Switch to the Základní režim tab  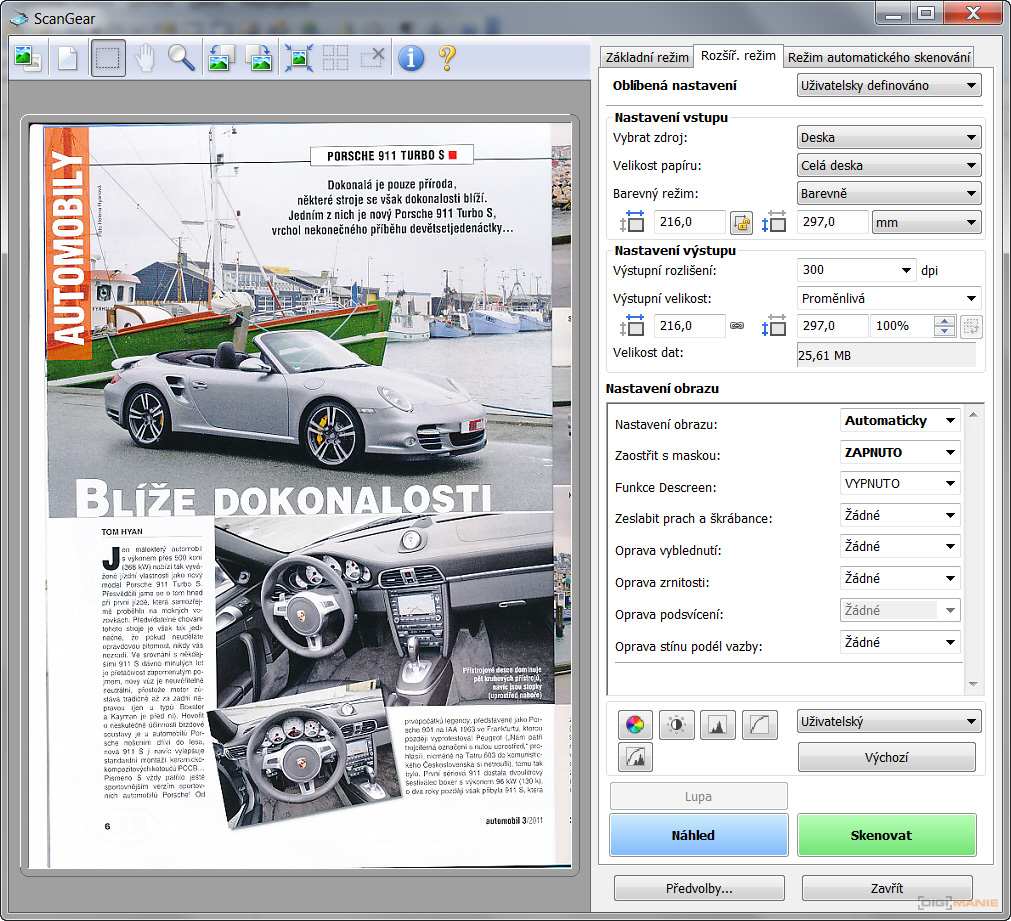pos(645,57)
